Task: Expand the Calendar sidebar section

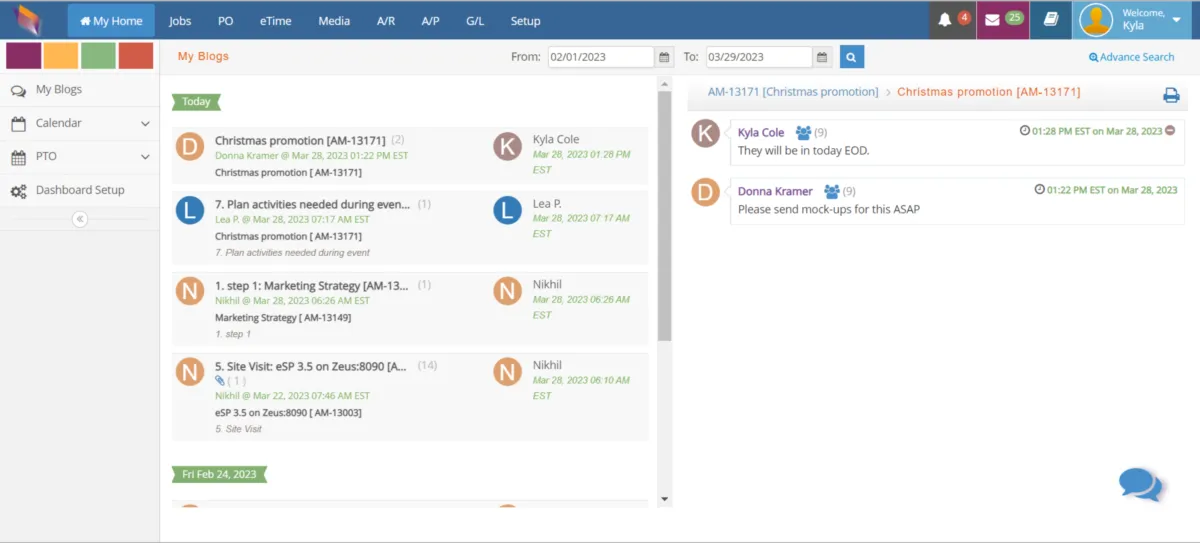Action: (x=80, y=124)
